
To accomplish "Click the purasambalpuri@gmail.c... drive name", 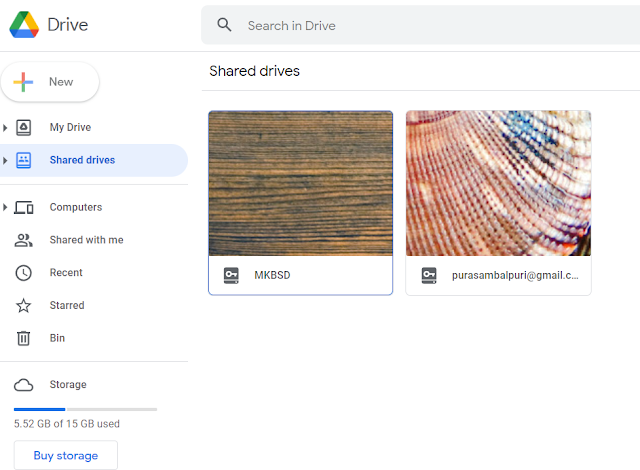I will pos(515,275).
